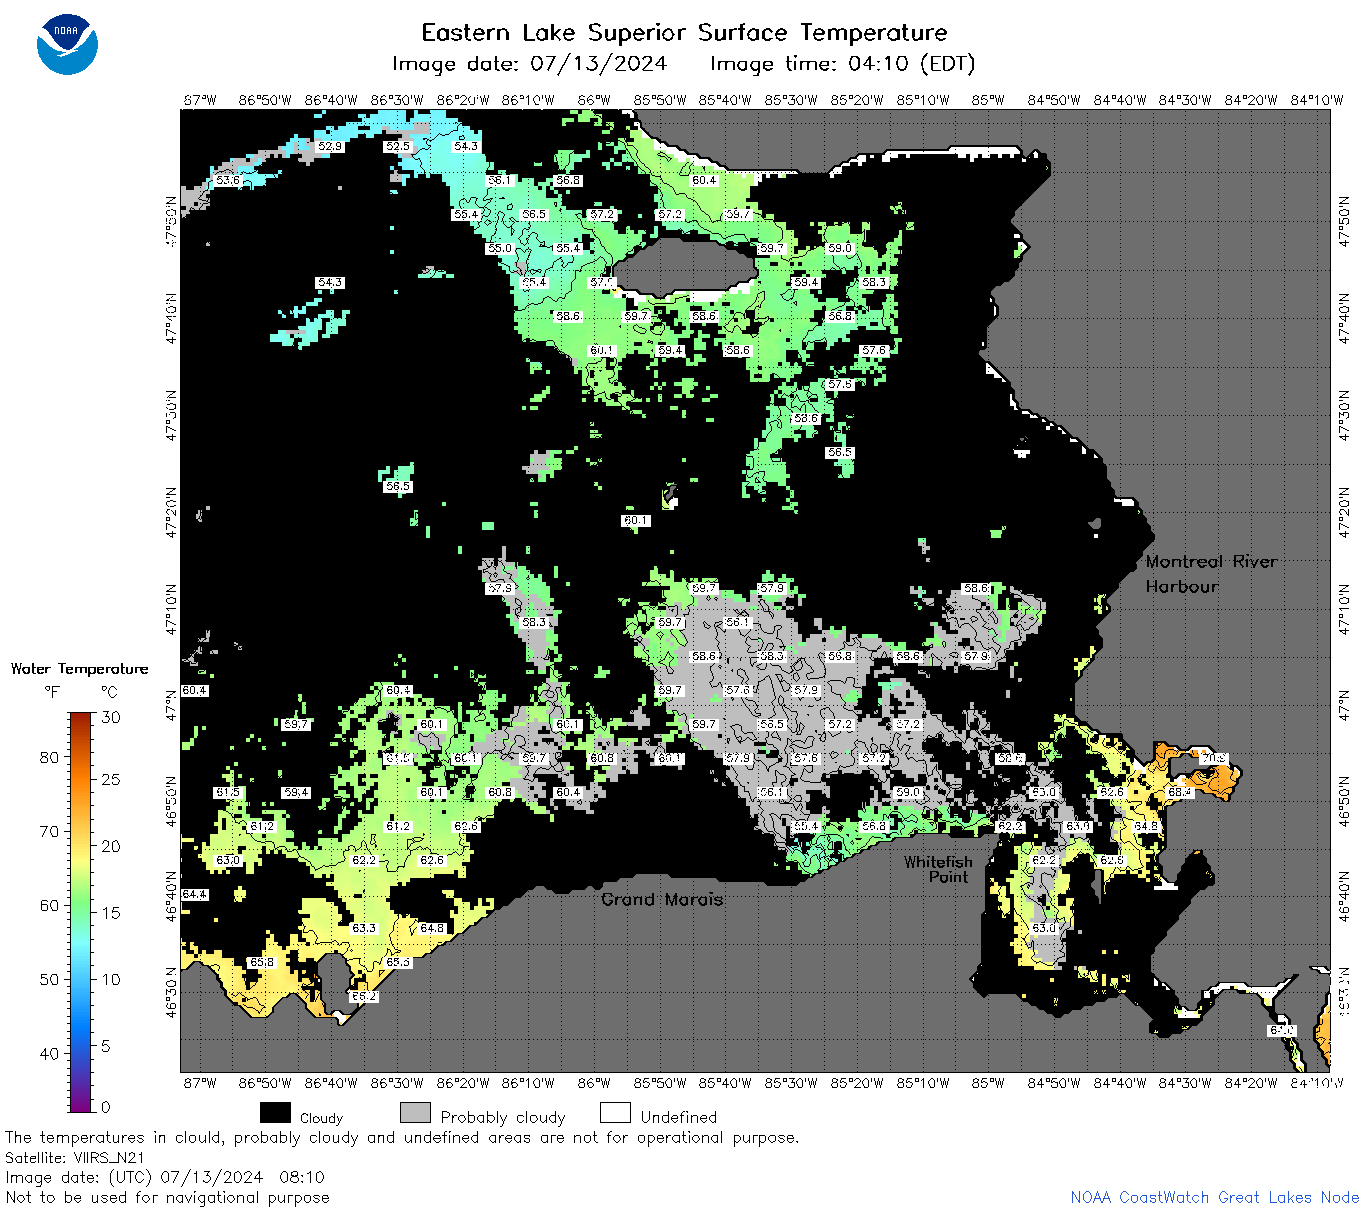Click the Water Temperature legend heading

click(79, 669)
